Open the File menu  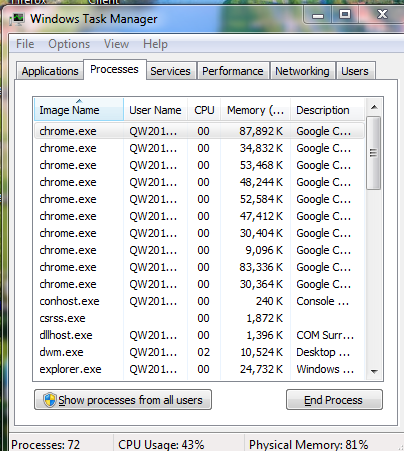pos(25,44)
